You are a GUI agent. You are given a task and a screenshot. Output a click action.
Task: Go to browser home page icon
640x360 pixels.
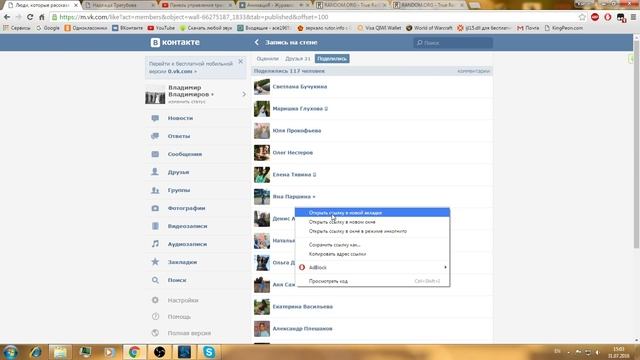tap(41, 17)
